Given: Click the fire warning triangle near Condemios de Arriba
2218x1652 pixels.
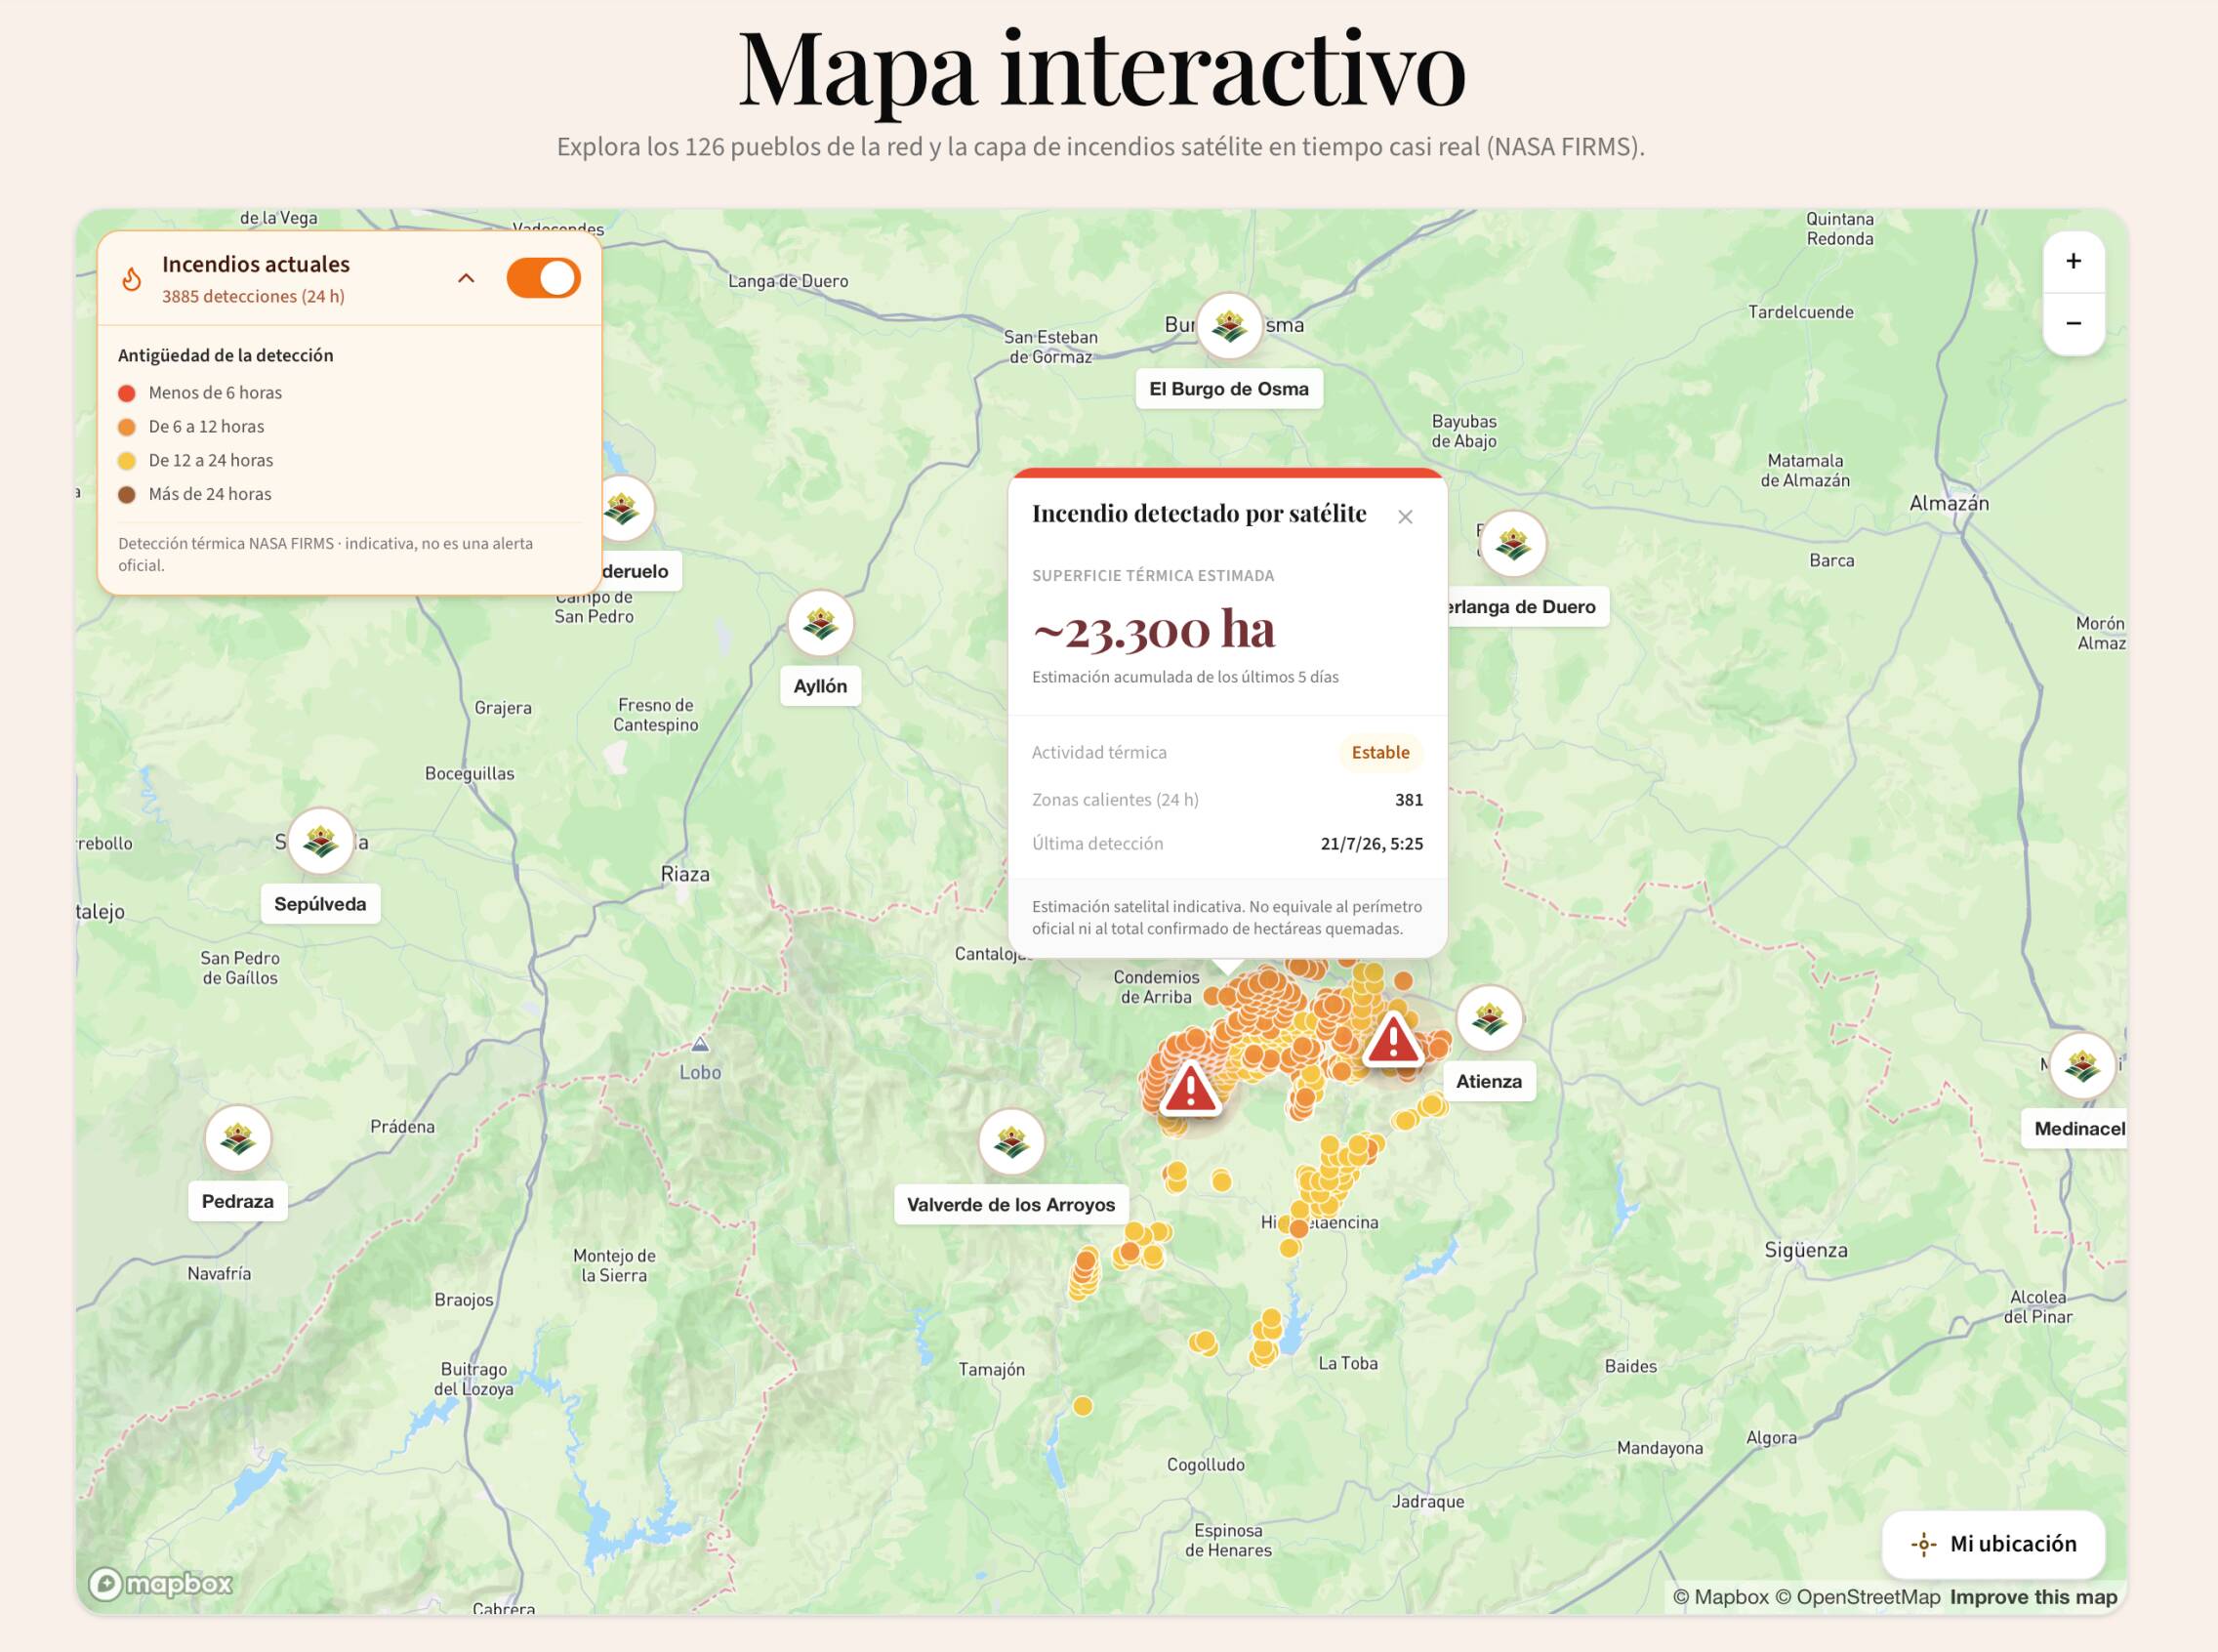Looking at the screenshot, I should pyautogui.click(x=1190, y=1088).
